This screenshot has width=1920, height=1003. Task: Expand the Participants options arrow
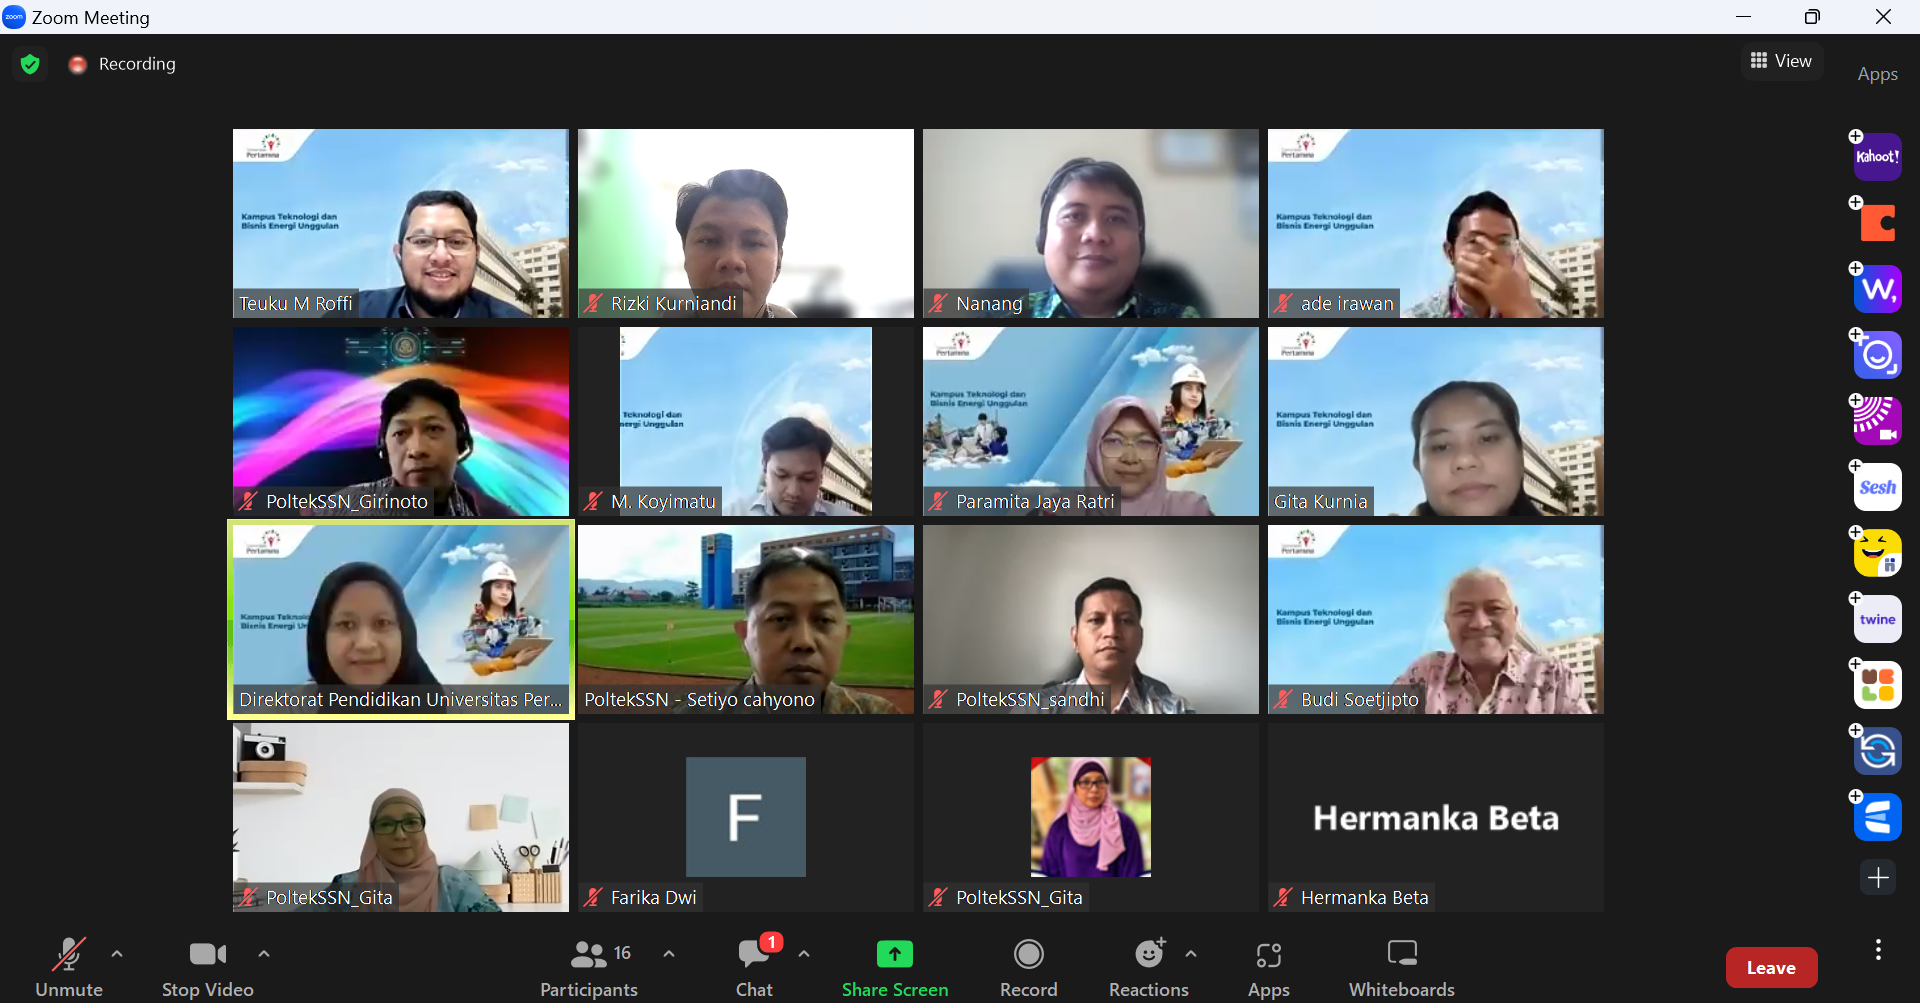[x=669, y=954]
